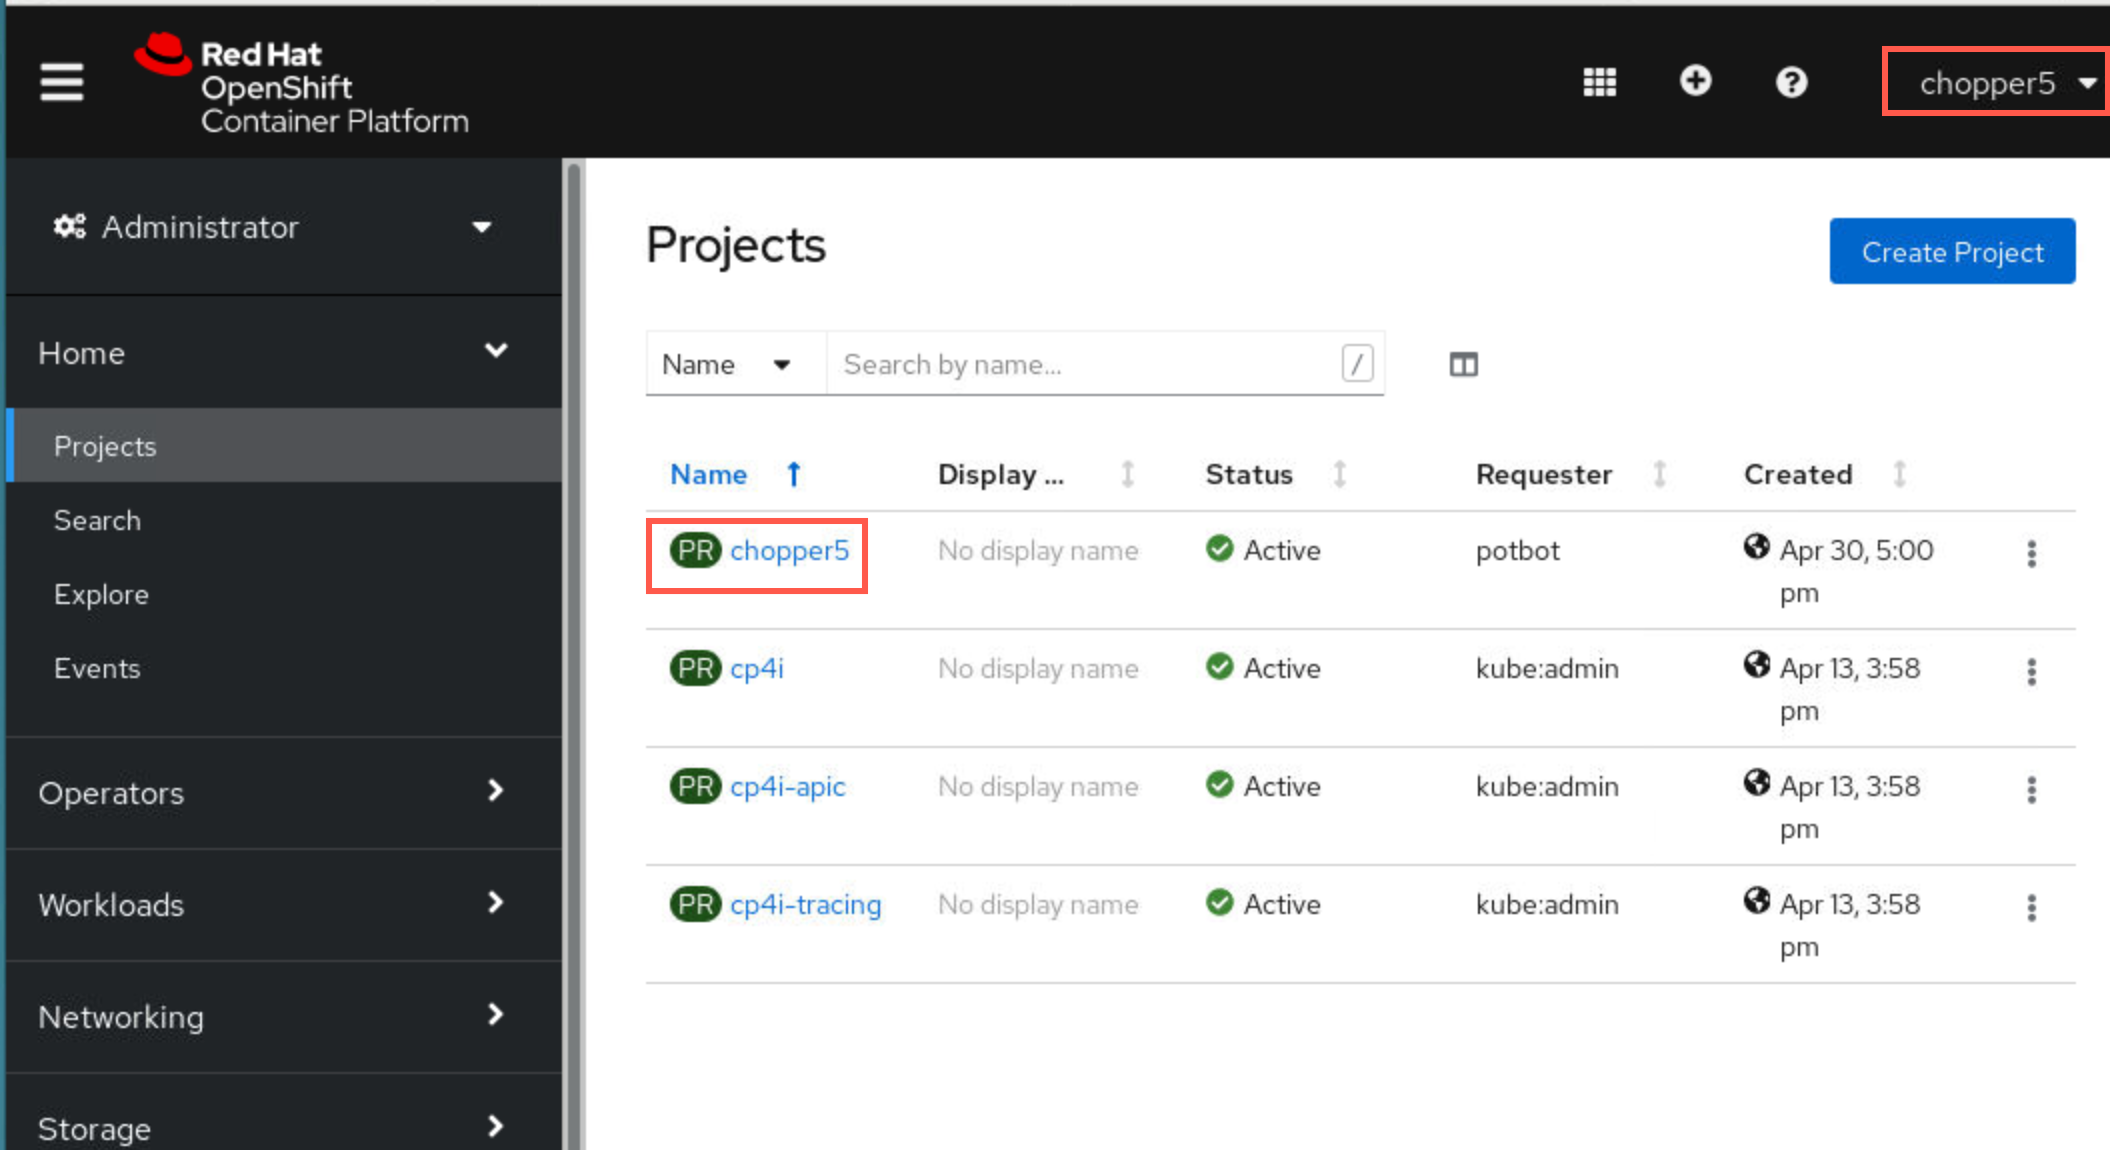Expand the Workloads navigation section
Image resolution: width=2110 pixels, height=1150 pixels.
click(283, 904)
